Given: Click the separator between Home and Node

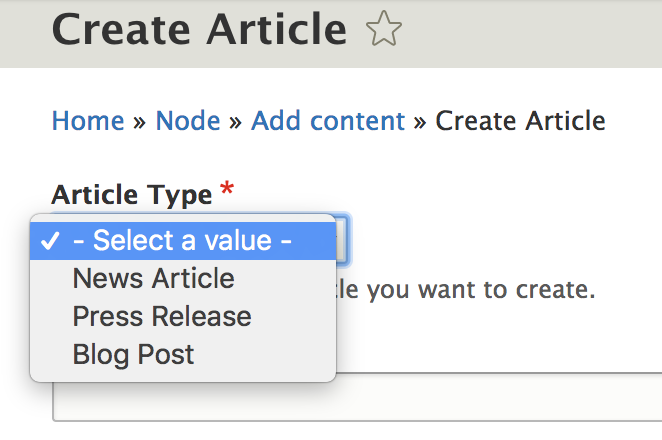Looking at the screenshot, I should tap(140, 123).
